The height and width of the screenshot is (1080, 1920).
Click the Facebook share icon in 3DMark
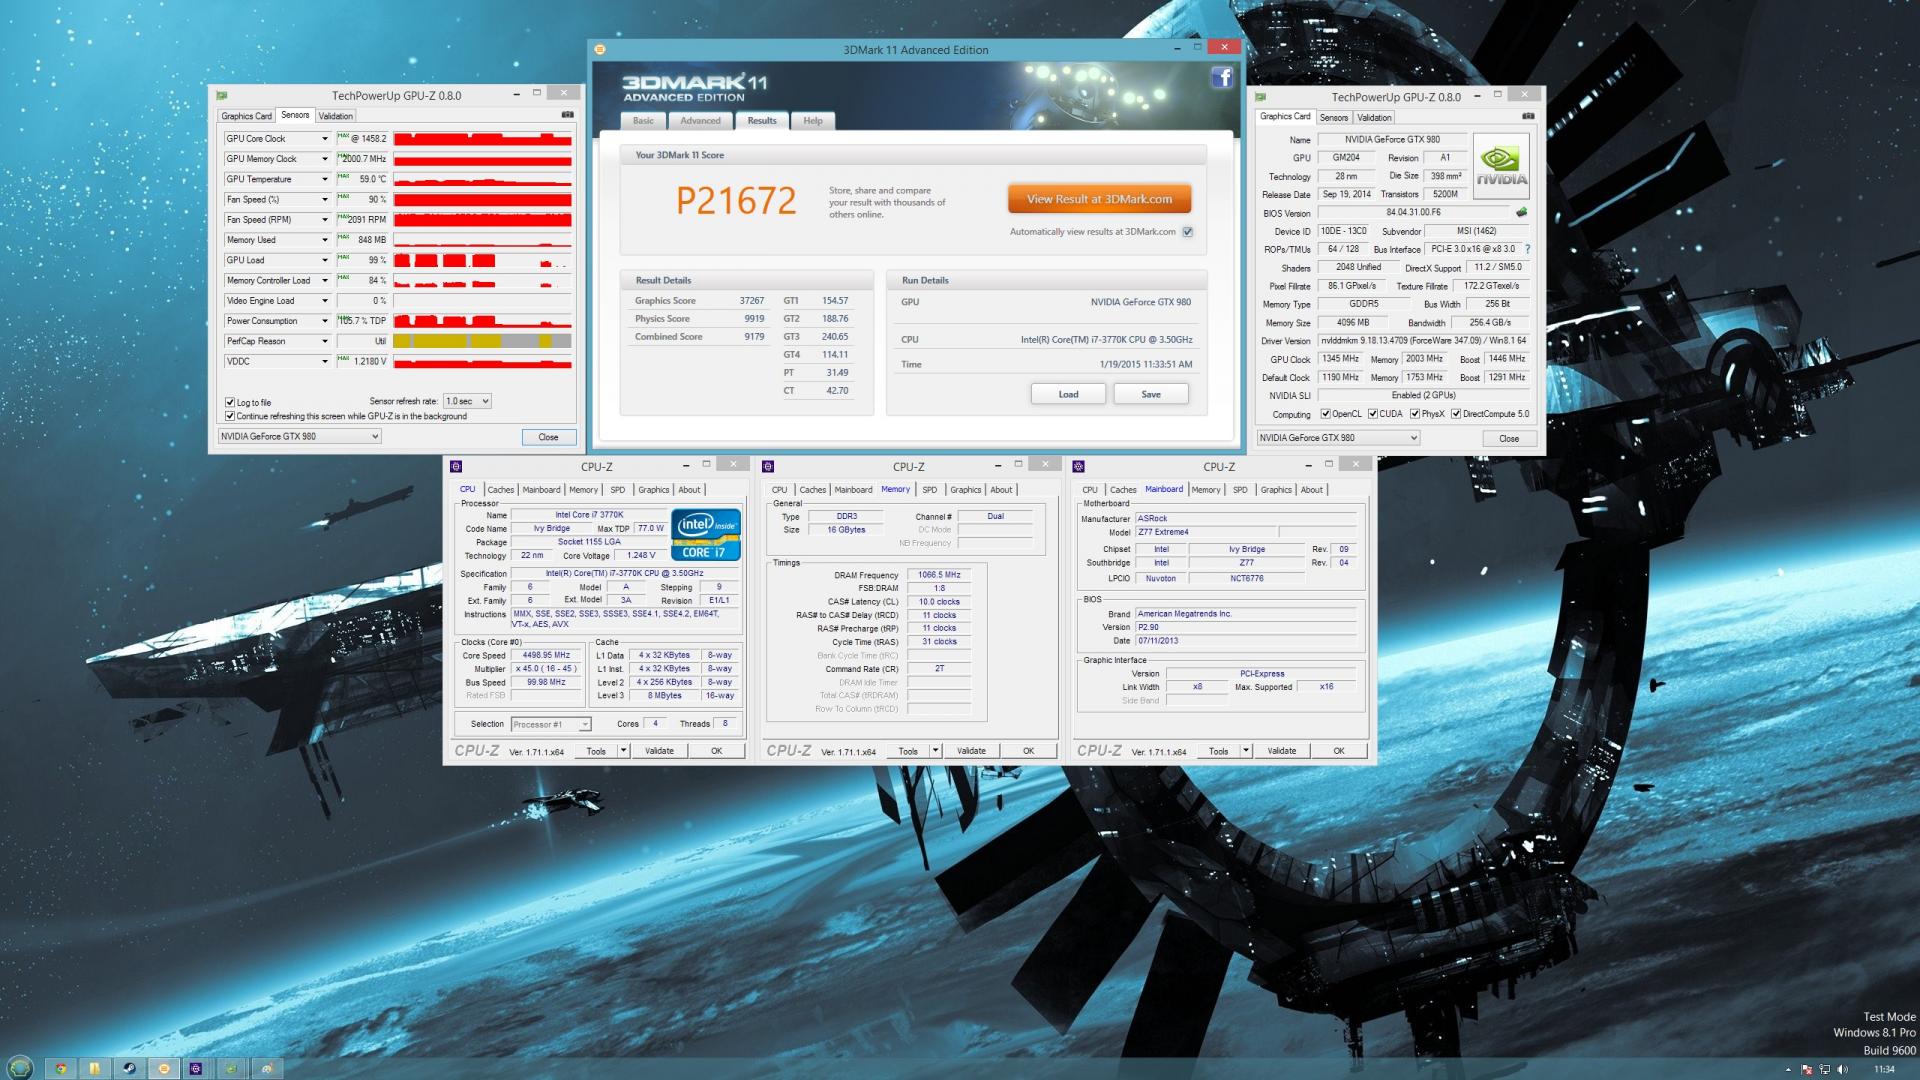point(1222,78)
